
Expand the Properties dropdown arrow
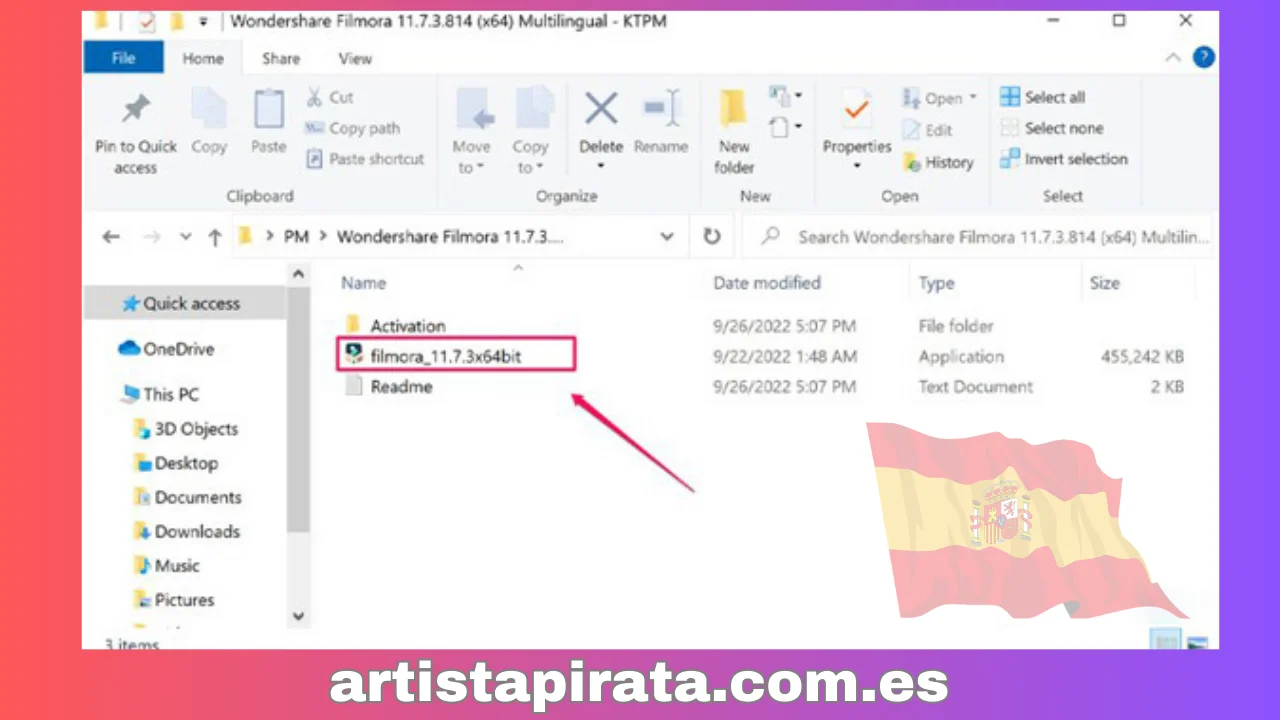point(856,166)
